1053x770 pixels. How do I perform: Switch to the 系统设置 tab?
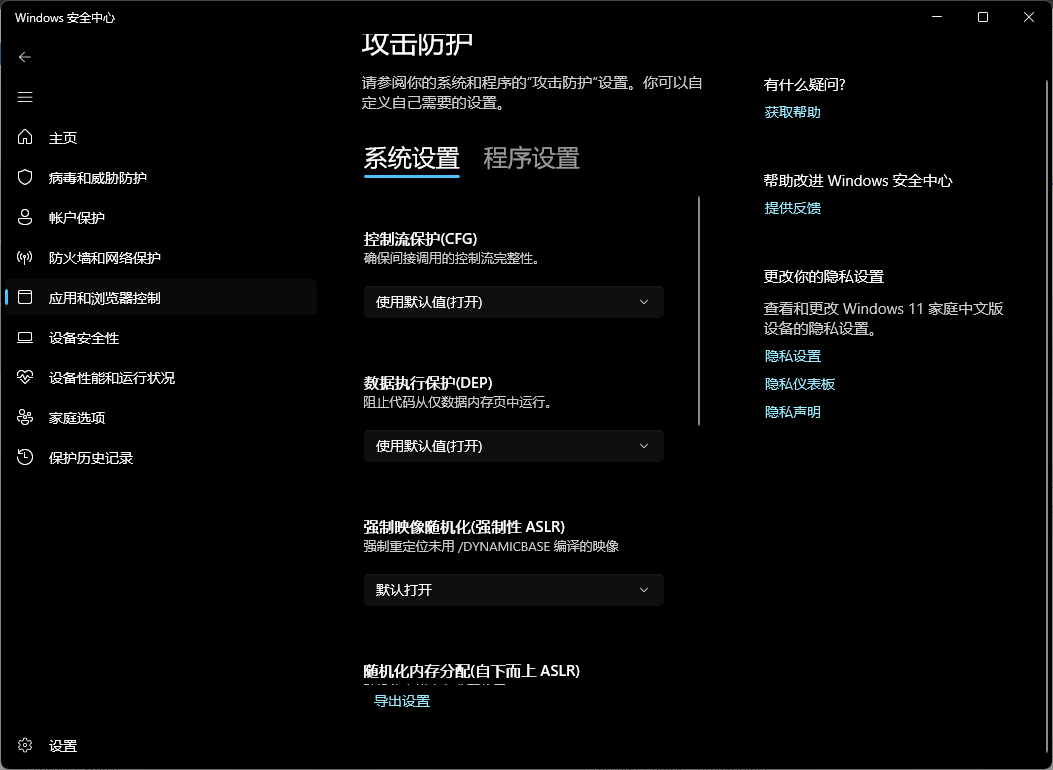click(412, 158)
